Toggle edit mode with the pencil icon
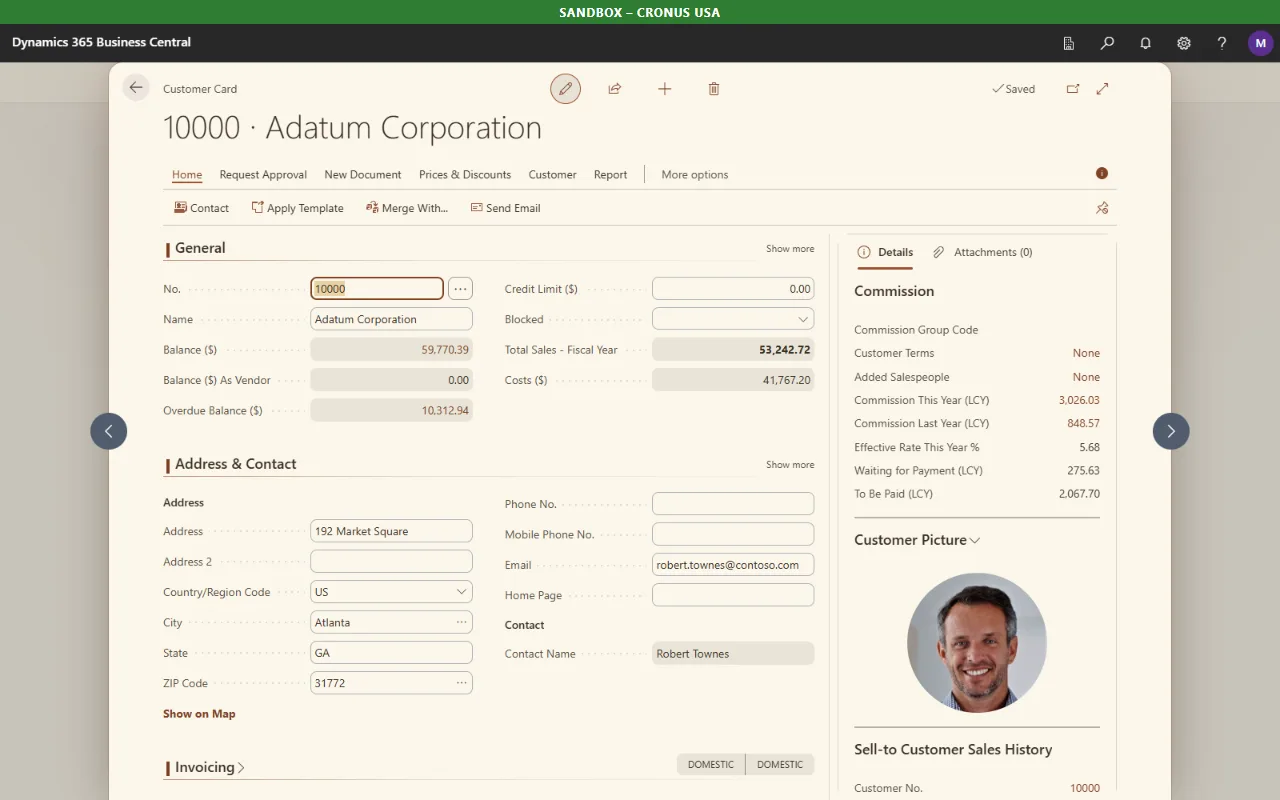 coord(565,89)
